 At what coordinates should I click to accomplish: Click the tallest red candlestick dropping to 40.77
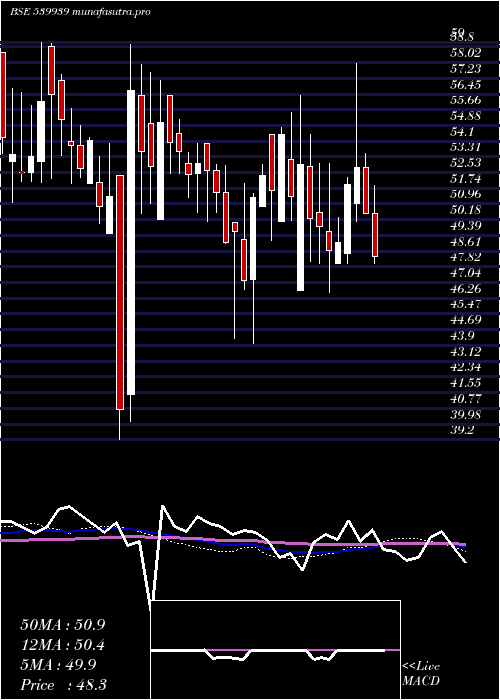tap(120, 292)
